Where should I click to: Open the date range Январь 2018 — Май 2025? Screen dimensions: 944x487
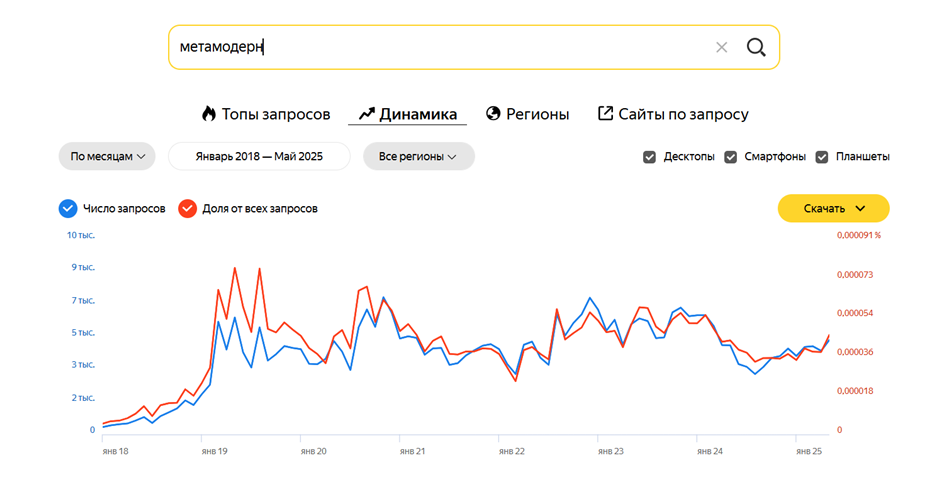point(259,157)
